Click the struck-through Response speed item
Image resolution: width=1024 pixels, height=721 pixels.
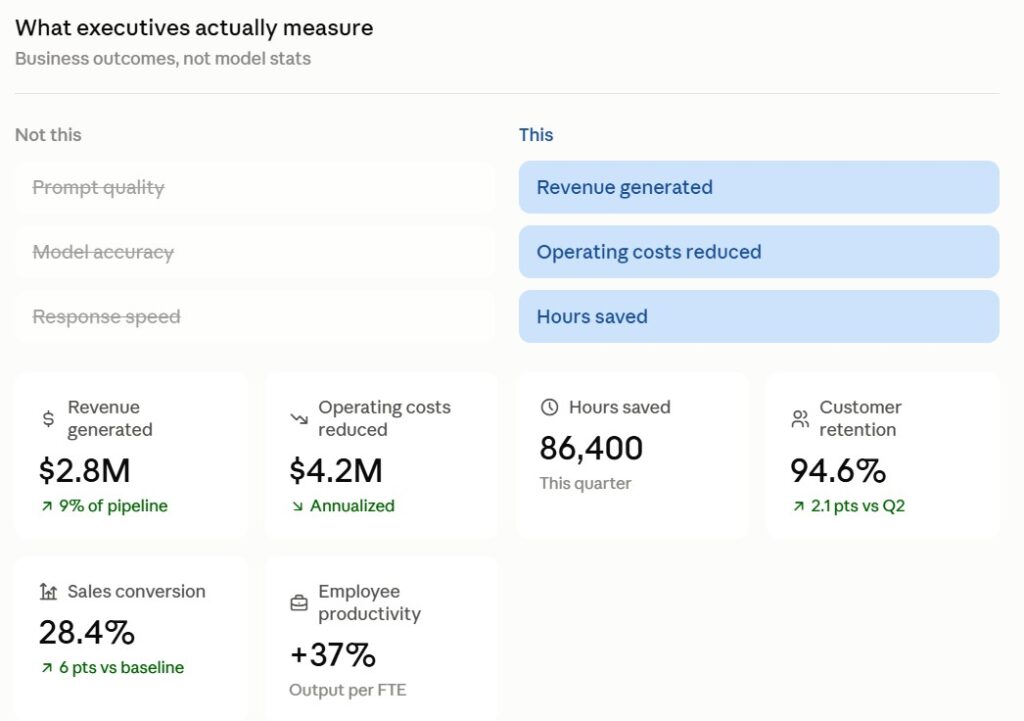(x=254, y=317)
